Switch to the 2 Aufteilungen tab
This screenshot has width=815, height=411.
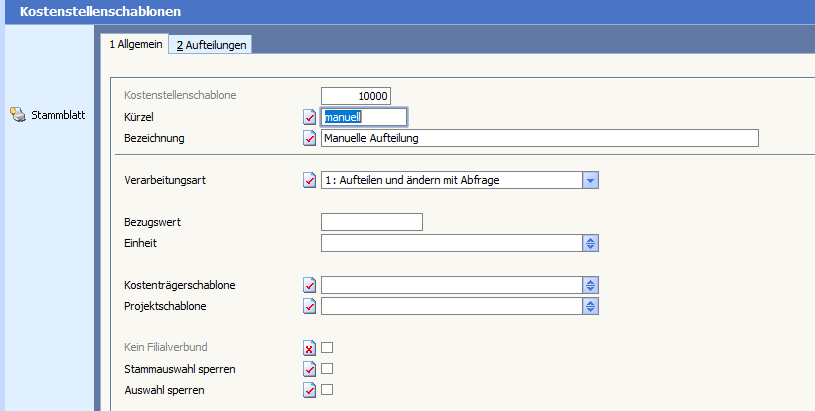(210, 45)
